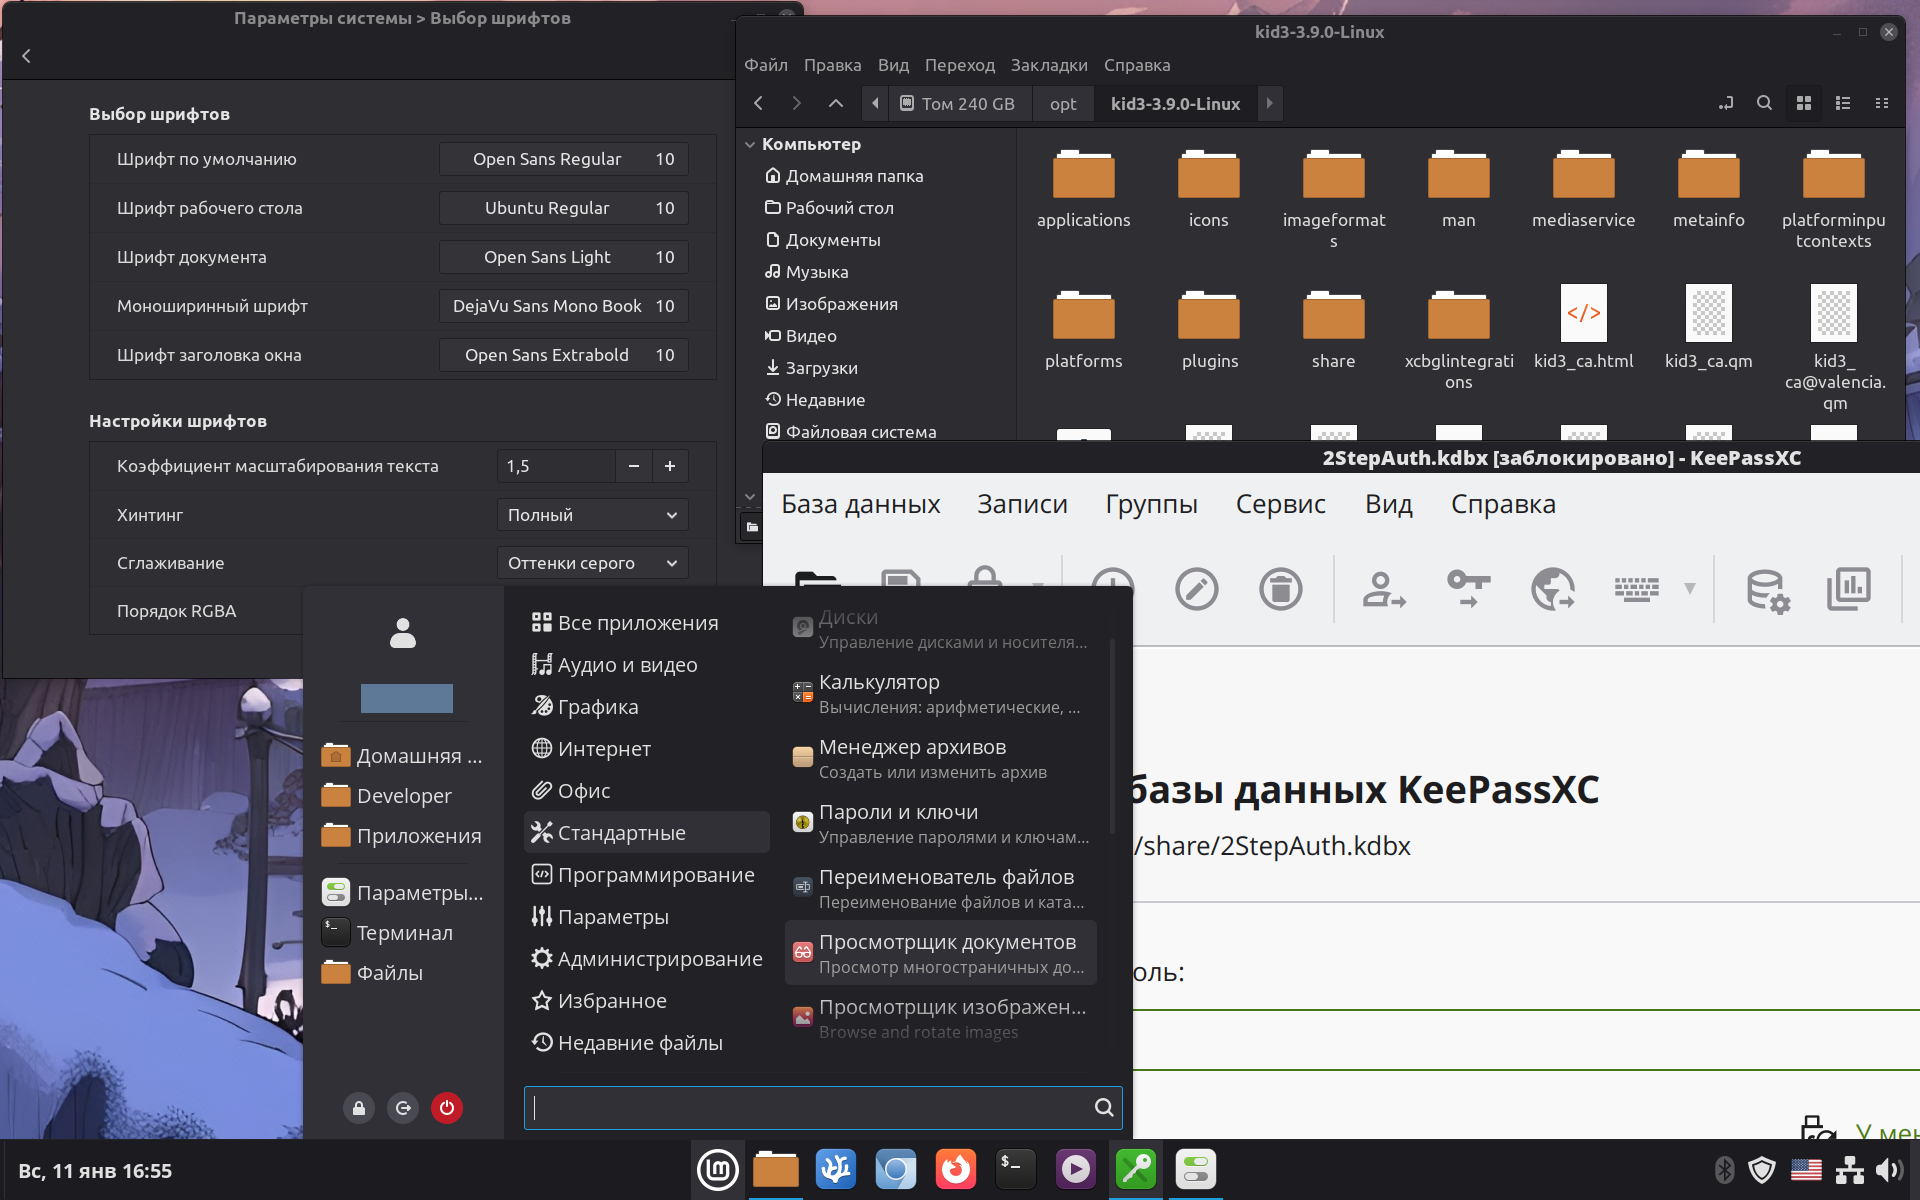Click the delete entry trash icon

[1280, 589]
